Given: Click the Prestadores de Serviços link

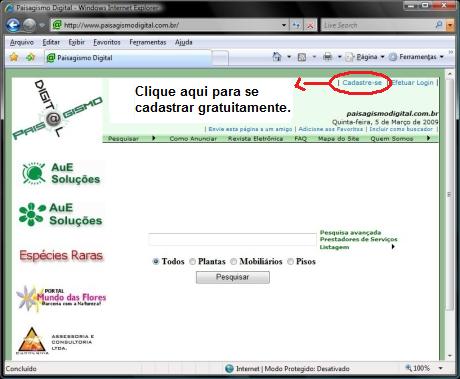Looking at the screenshot, I should click(359, 239).
